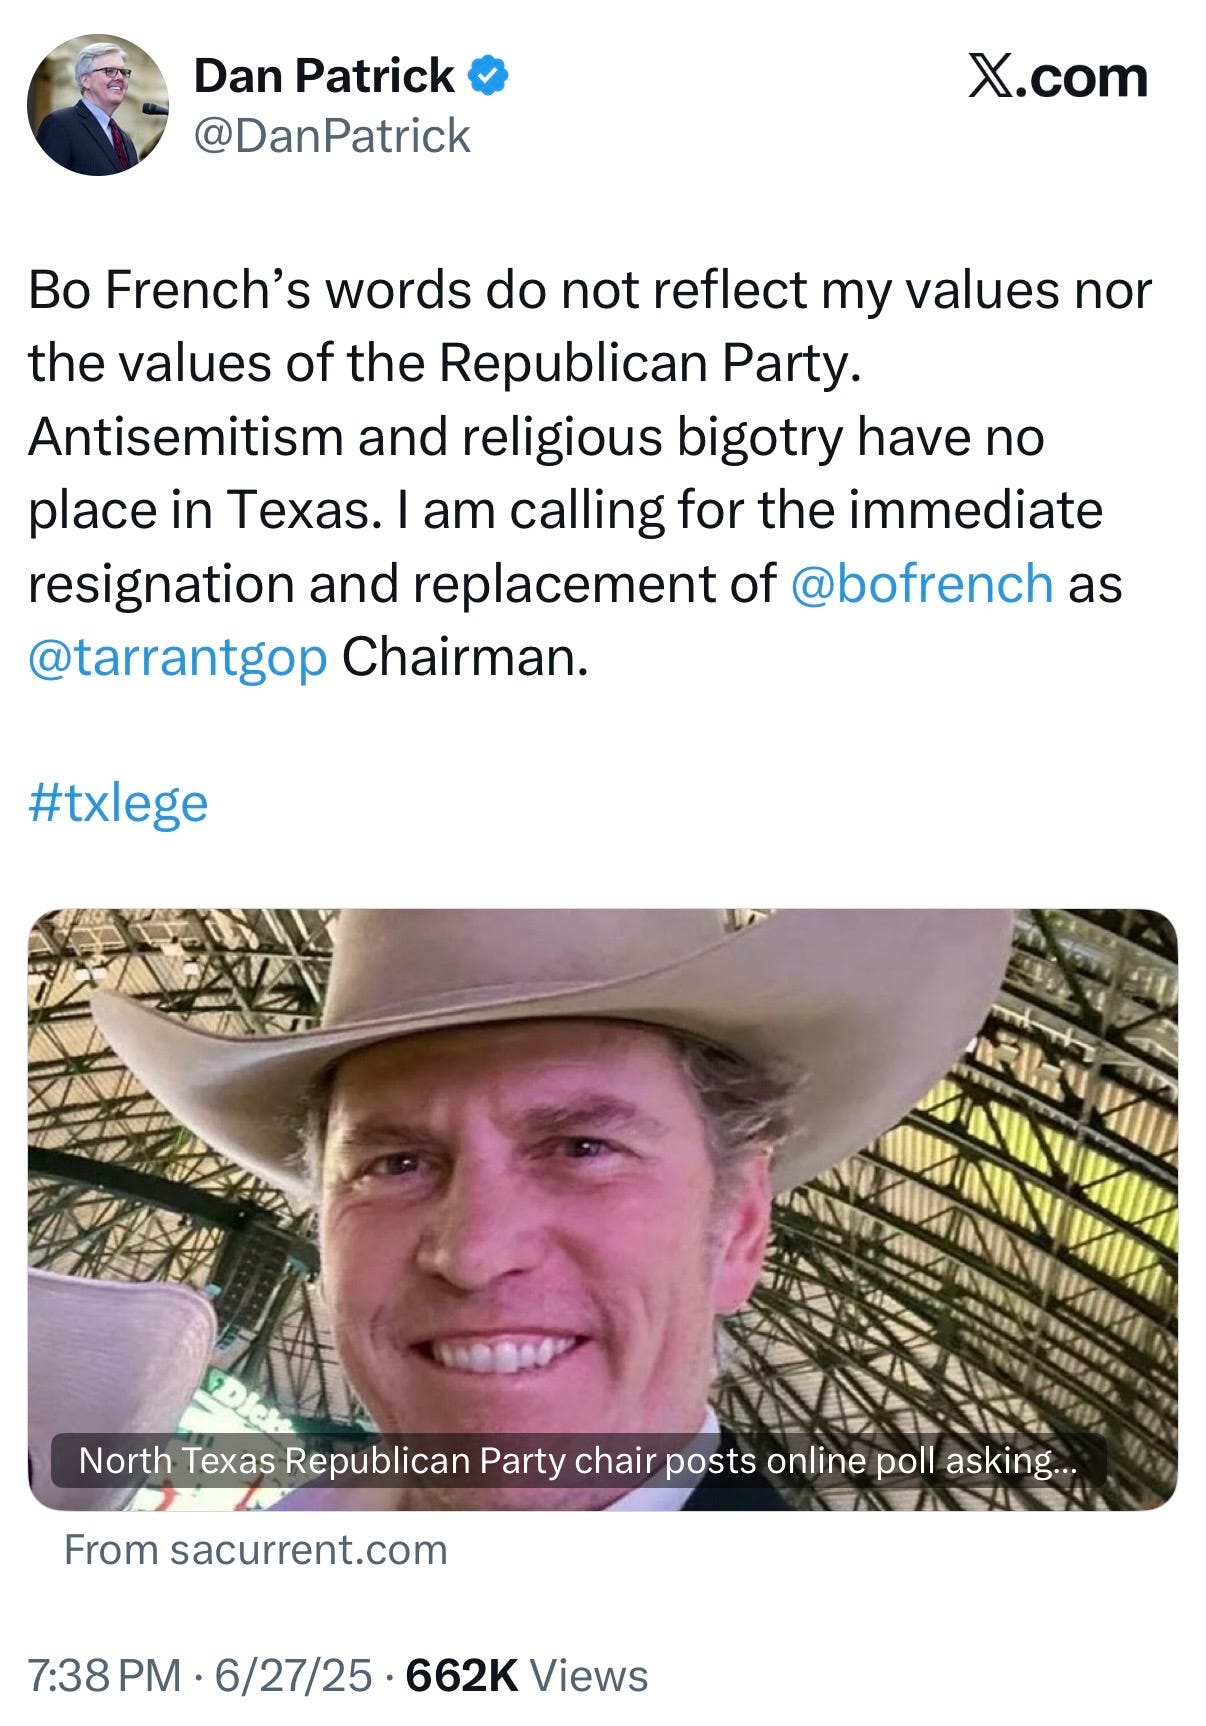The height and width of the screenshot is (1726, 1206).
Task: Click the '.com' text of the watermark
Action: 1082,78
